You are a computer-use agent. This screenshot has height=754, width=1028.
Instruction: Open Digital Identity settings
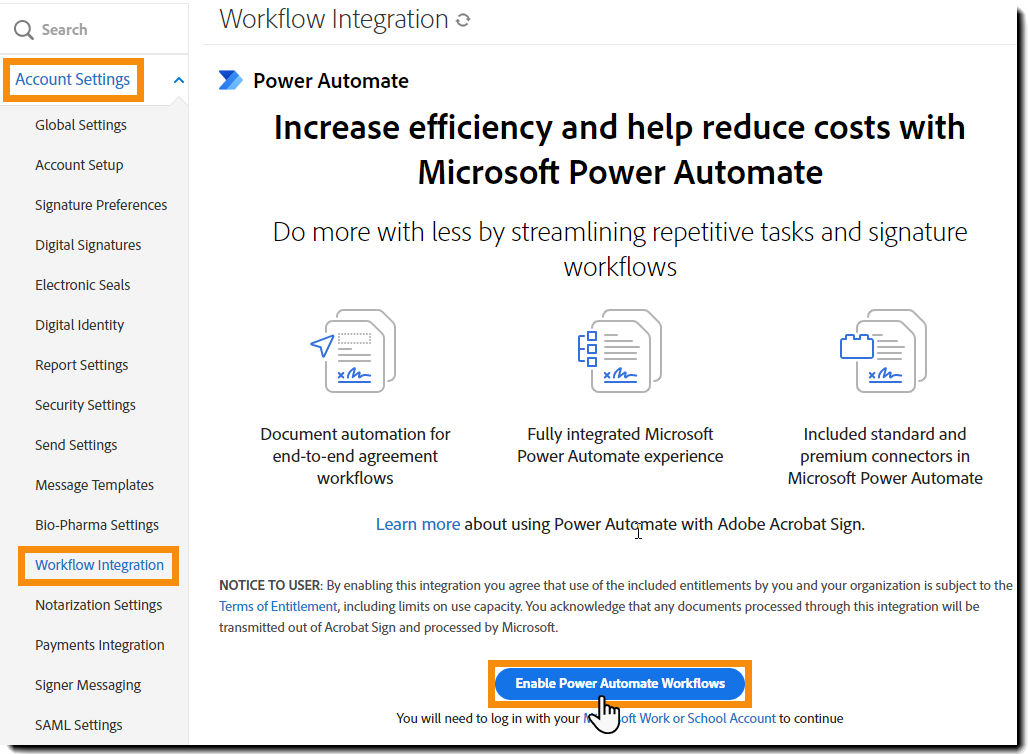[x=80, y=324]
